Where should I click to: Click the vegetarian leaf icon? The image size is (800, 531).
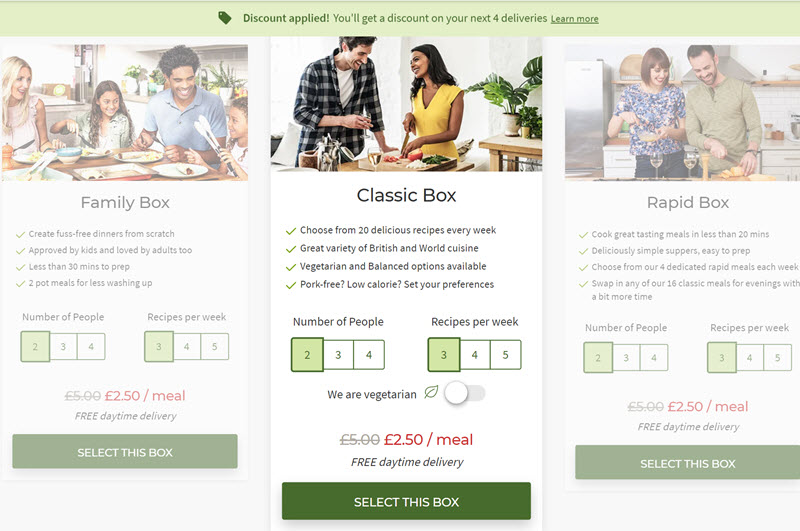(431, 392)
